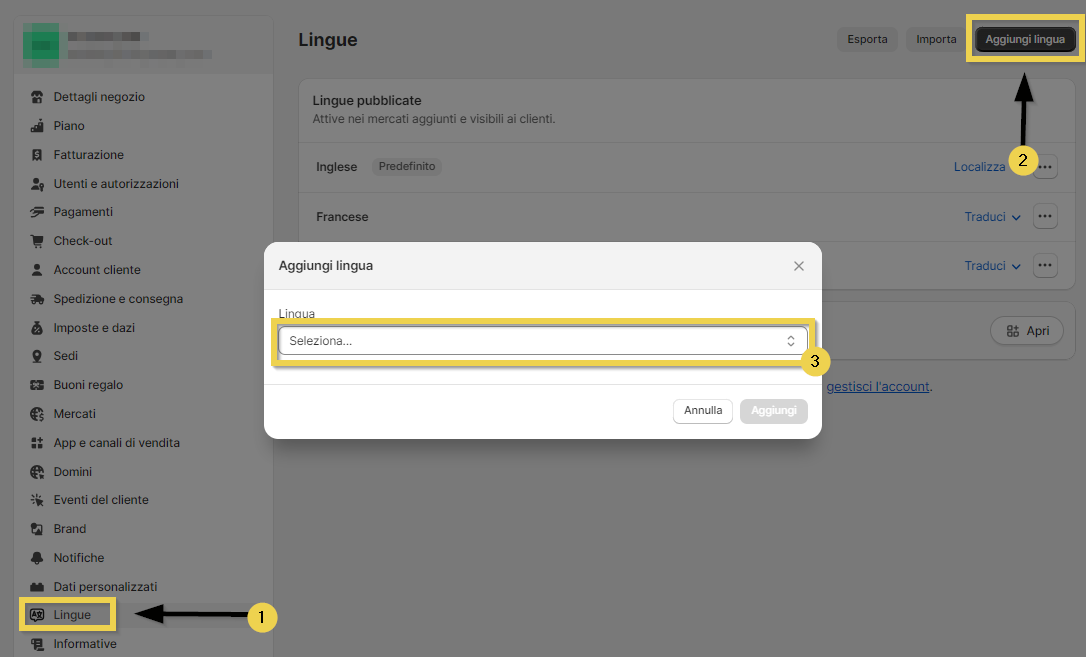The width and height of the screenshot is (1086, 657).
Task: Click the Apri button
Action: click(x=1027, y=331)
